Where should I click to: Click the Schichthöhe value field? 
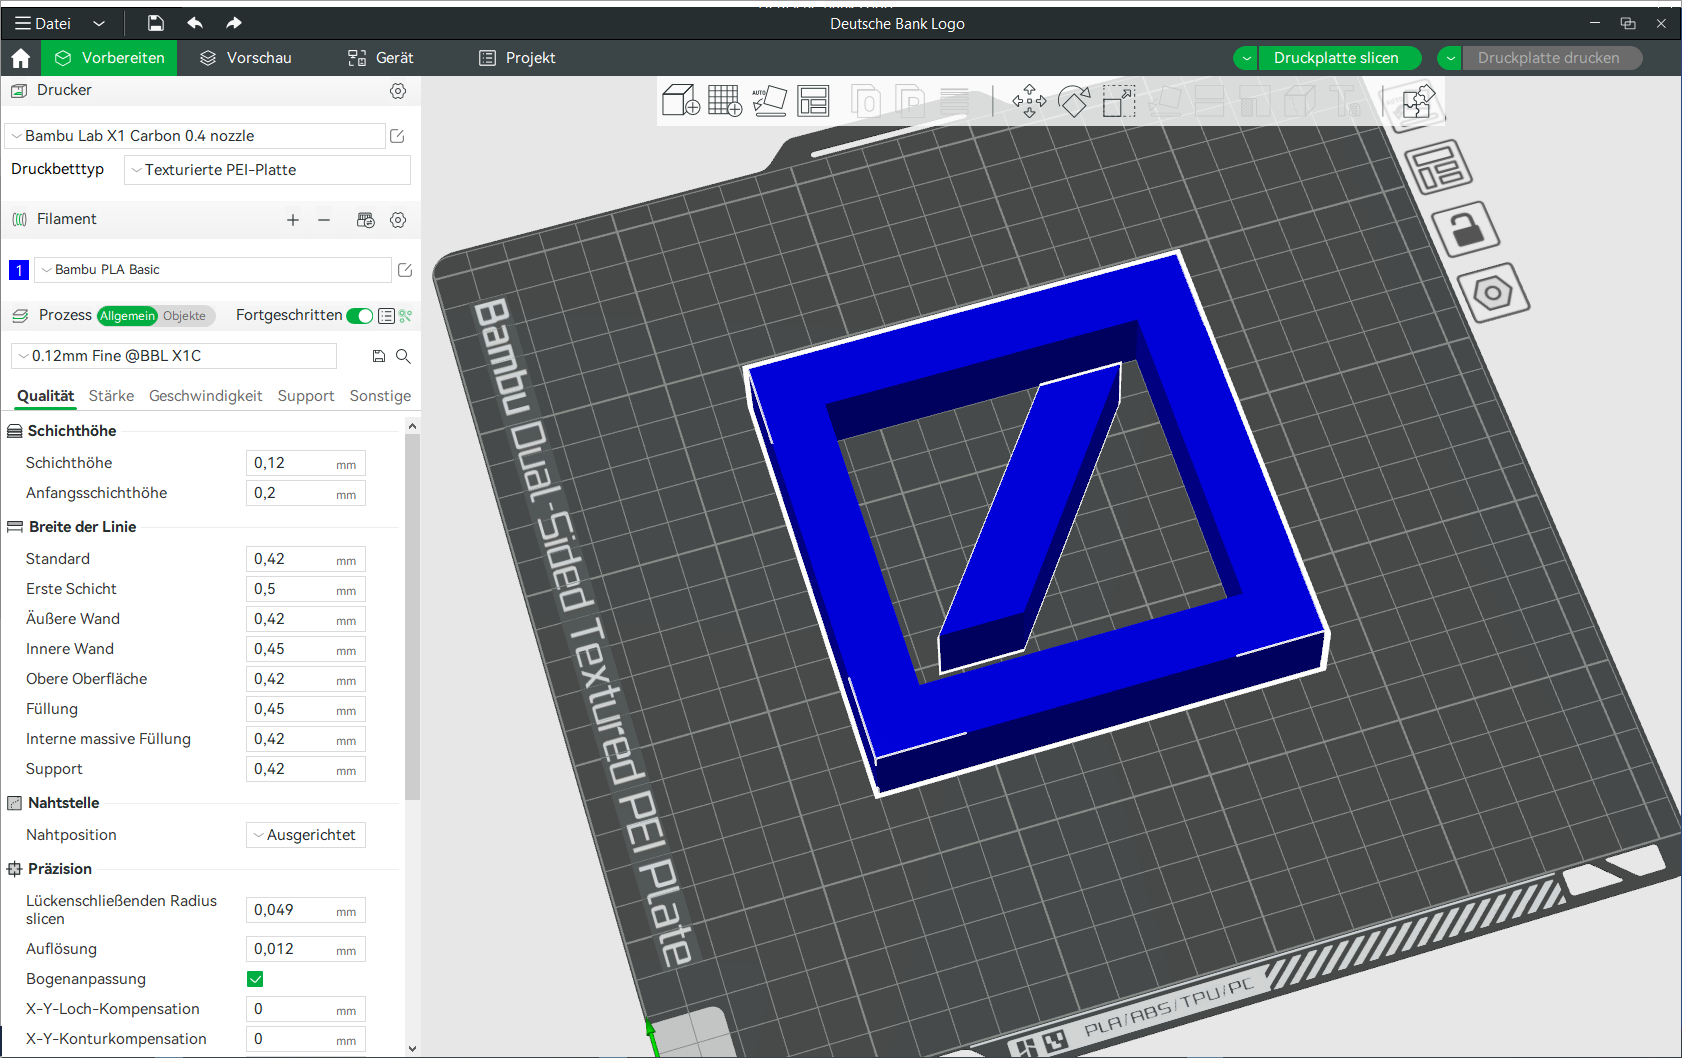point(306,463)
